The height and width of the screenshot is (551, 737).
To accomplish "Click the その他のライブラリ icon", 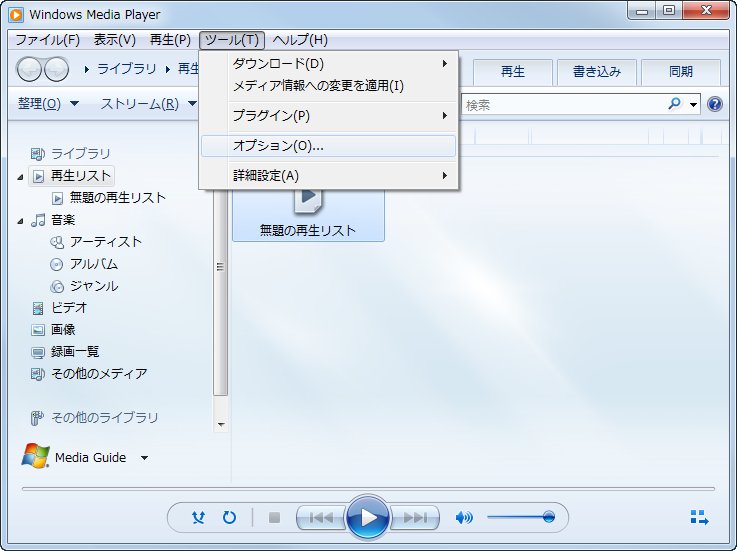I will (37, 418).
